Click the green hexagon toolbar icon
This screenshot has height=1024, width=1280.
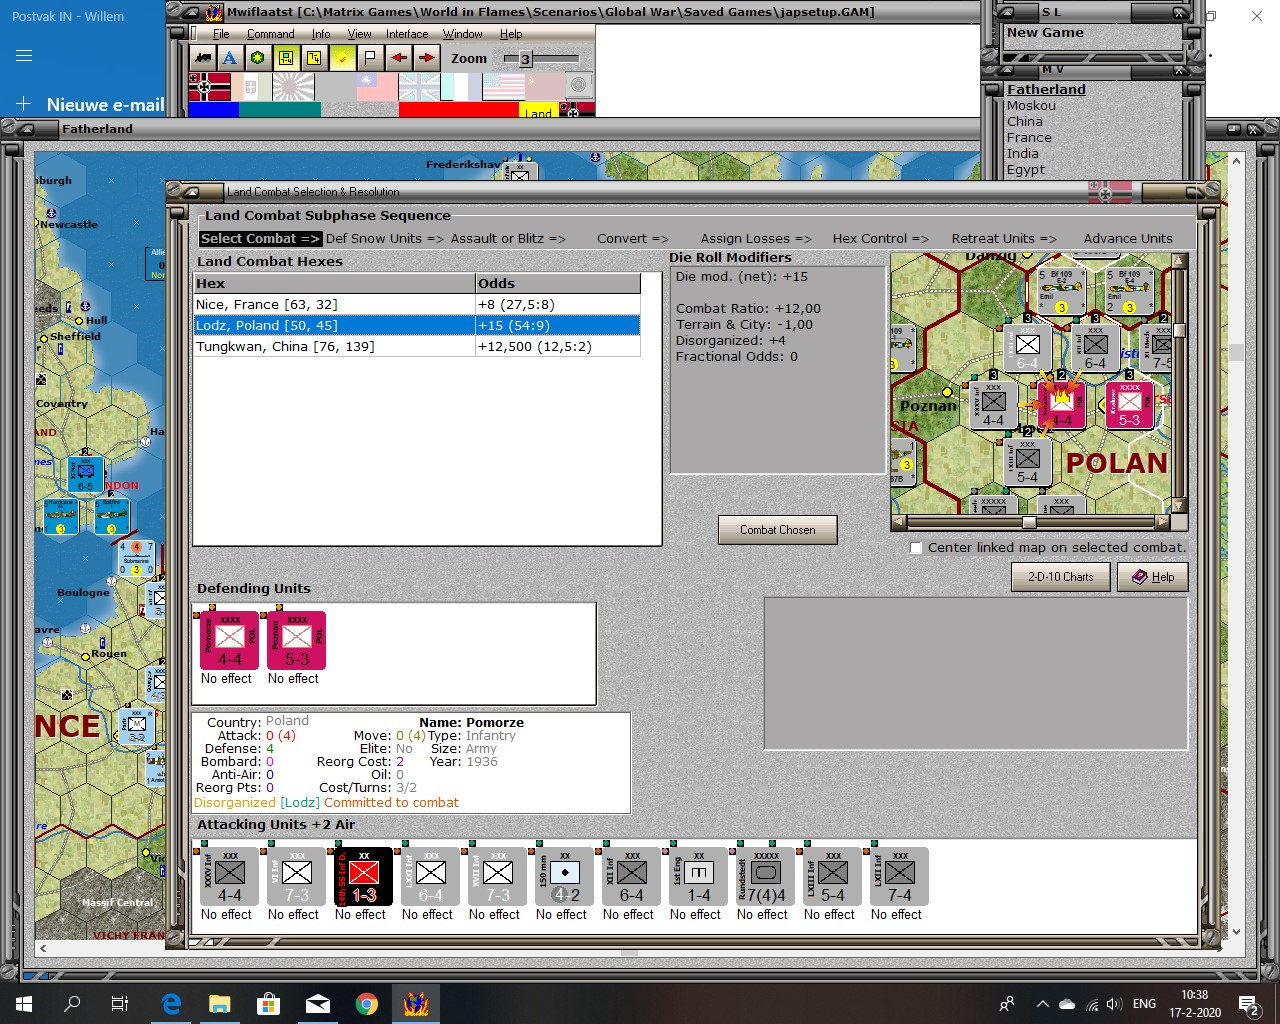point(258,58)
